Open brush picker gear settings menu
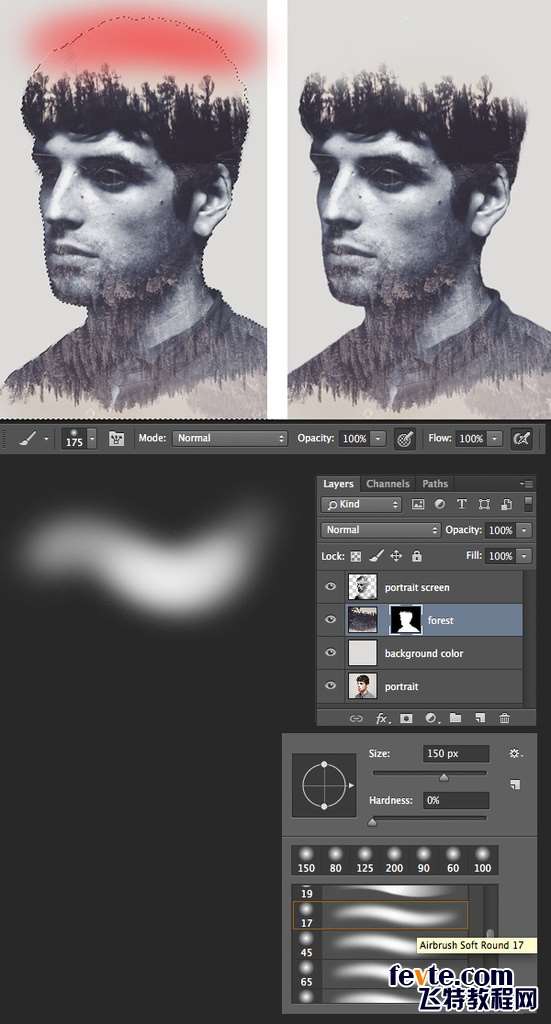The width and height of the screenshot is (551, 1024). (516, 753)
